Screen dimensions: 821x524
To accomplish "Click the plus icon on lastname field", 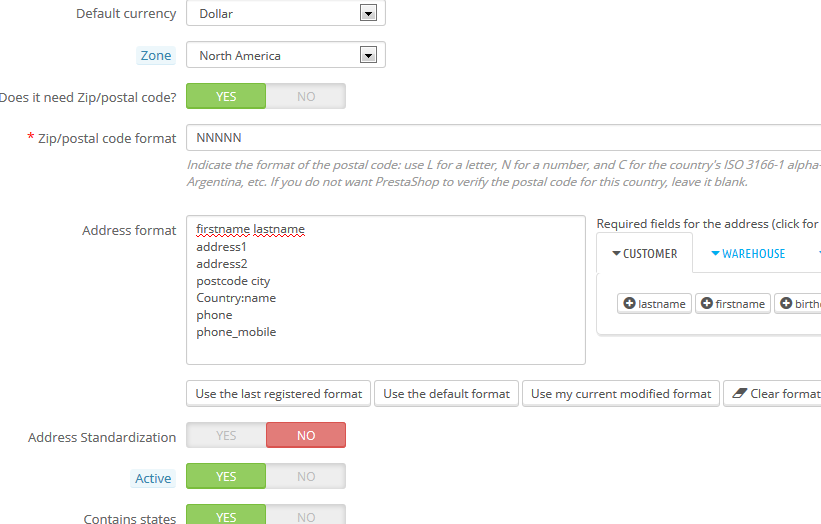I will (x=629, y=303).
